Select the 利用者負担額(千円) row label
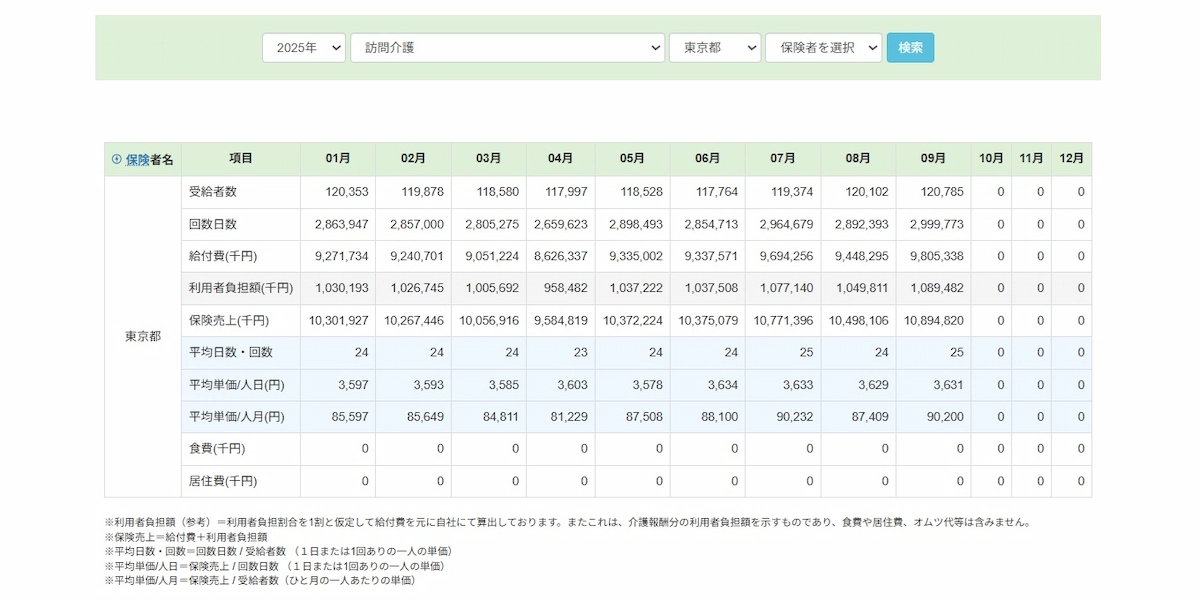The image size is (1200, 600). 240,288
